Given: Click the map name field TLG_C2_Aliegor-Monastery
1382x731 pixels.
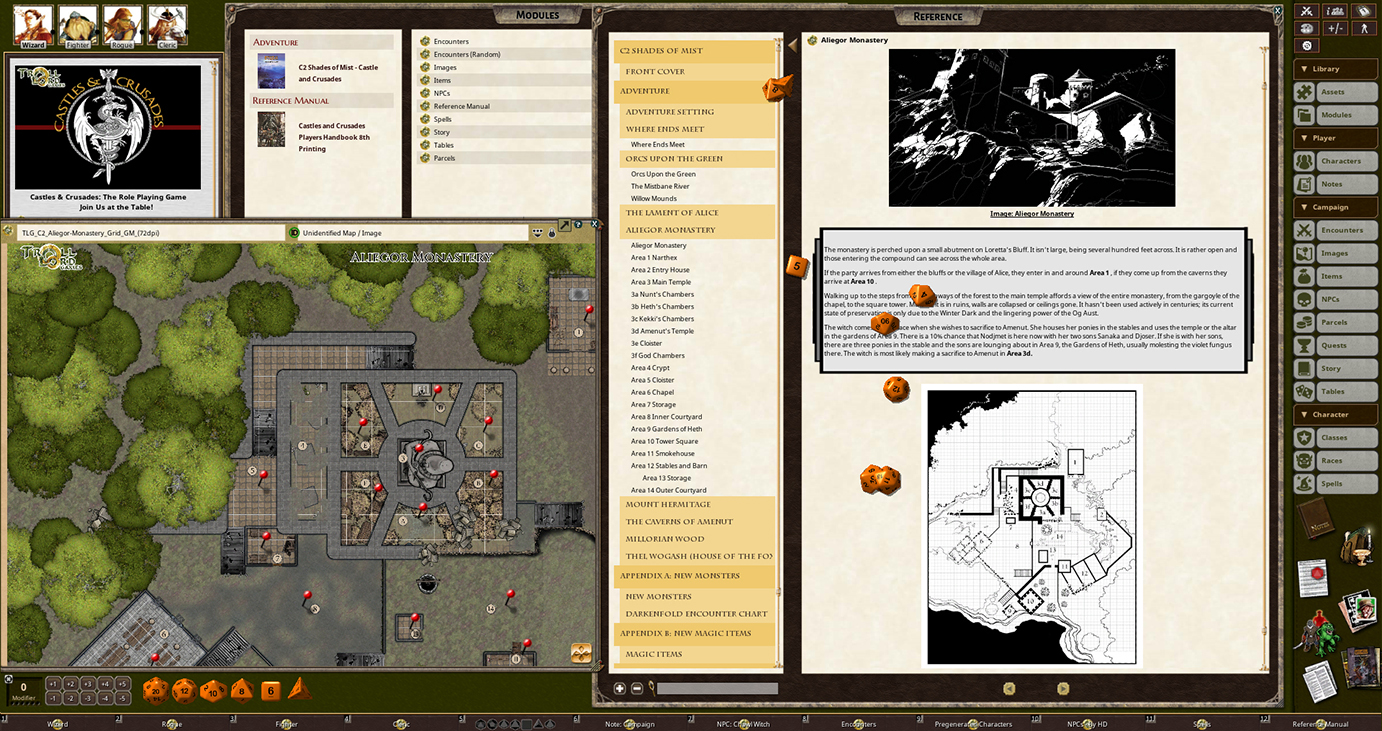Looking at the screenshot, I should pos(151,232).
